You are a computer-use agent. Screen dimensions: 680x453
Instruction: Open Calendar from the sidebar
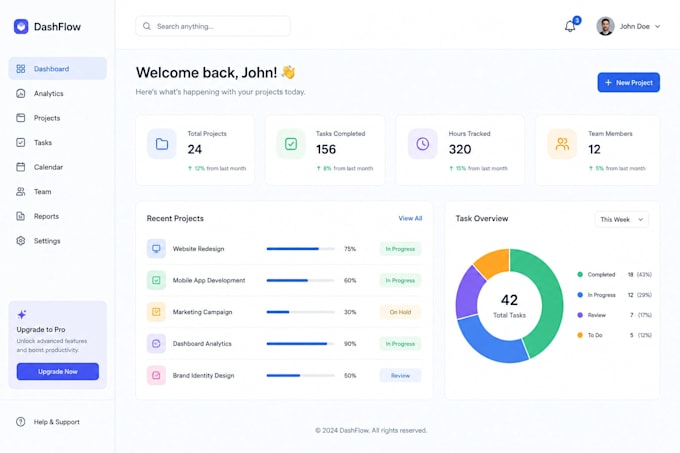coord(58,167)
